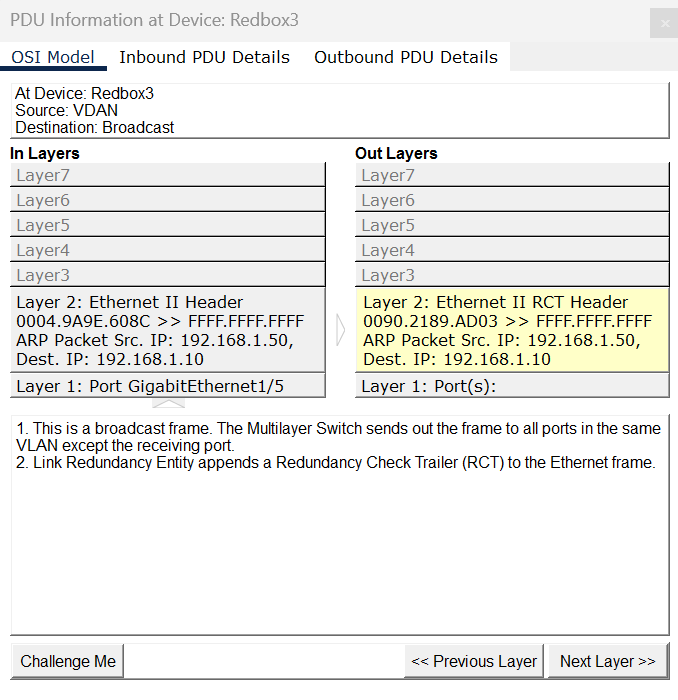Click Layer3 in the In Layers column

[x=168, y=275]
